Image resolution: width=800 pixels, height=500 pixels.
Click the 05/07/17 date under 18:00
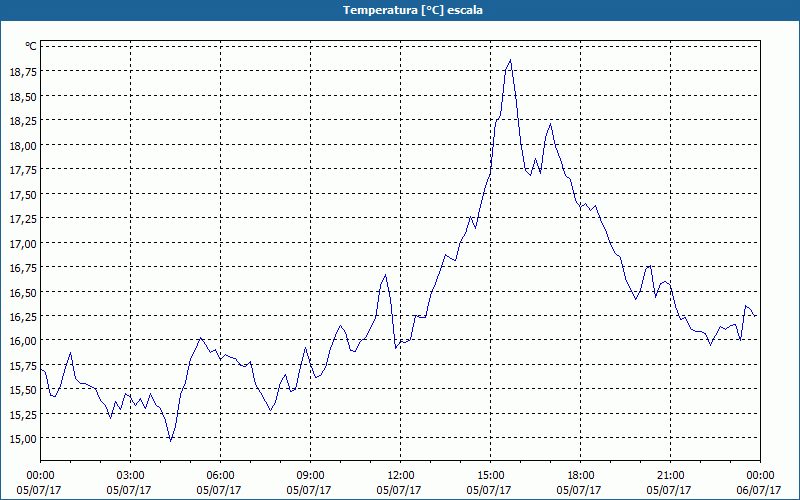pos(579,490)
